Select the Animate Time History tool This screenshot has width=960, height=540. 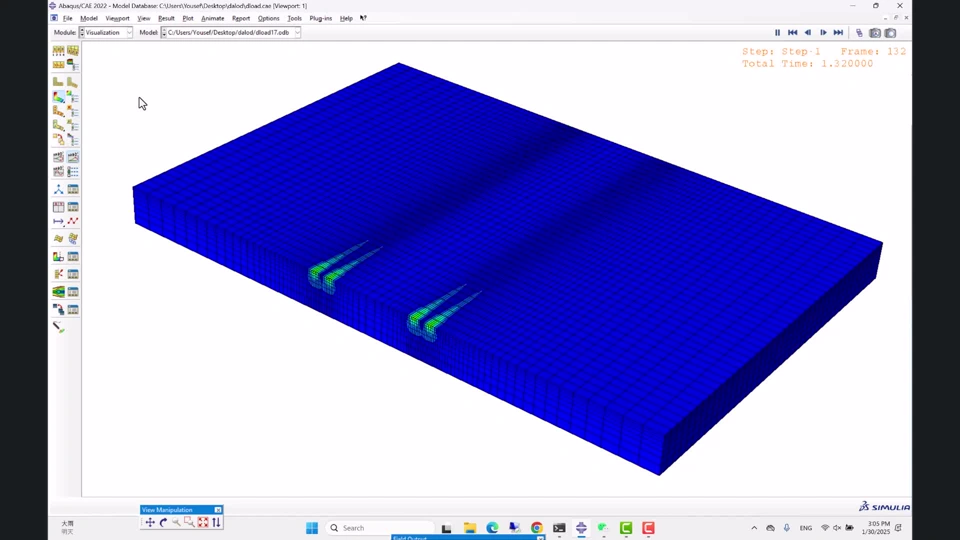tap(73, 157)
